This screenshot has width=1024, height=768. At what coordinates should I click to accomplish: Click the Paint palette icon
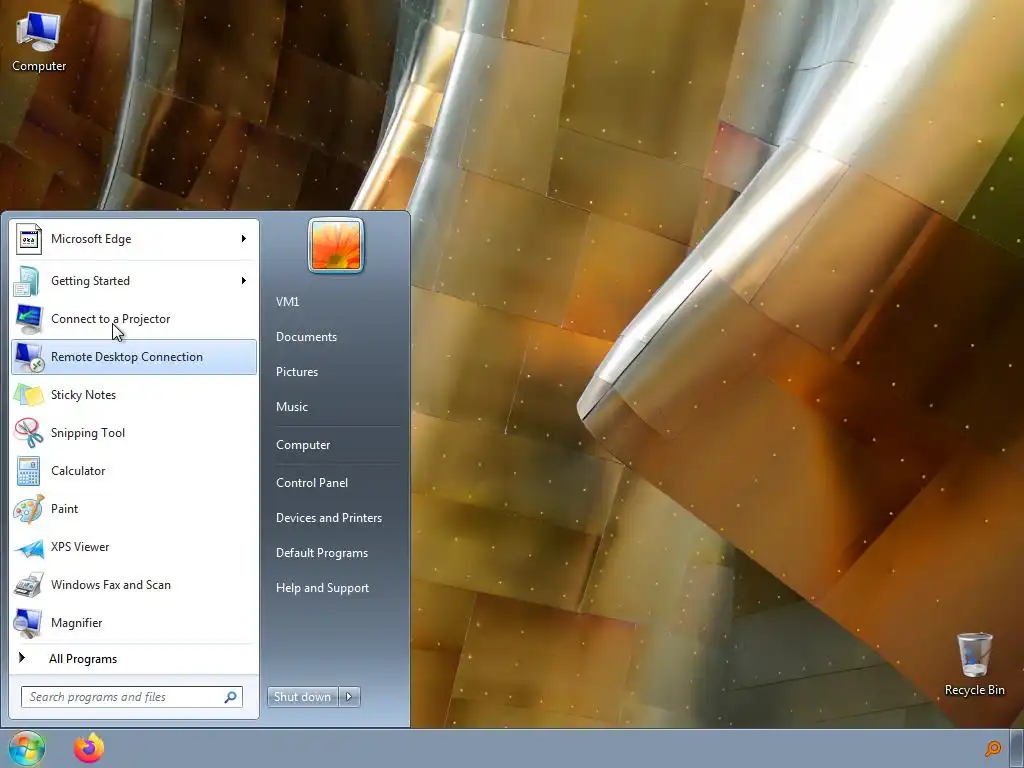click(29, 509)
